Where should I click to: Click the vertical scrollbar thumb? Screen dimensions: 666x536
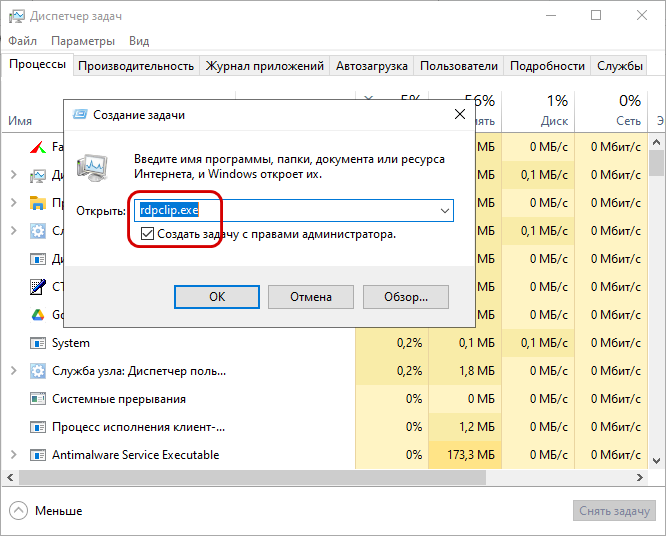coord(656,163)
